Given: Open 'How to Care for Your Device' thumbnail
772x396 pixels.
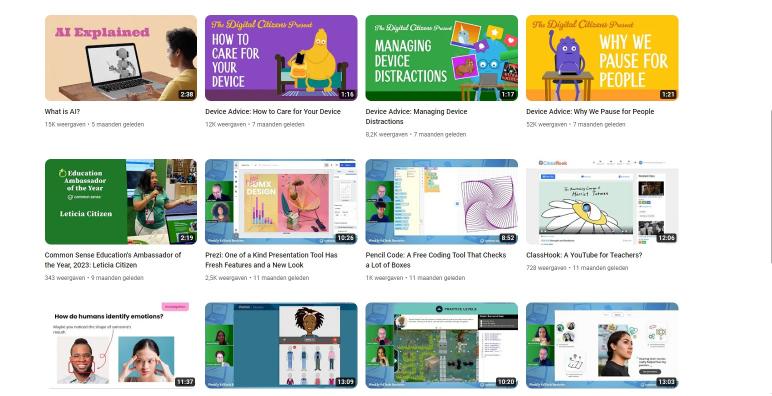Looking at the screenshot, I should (x=281, y=58).
